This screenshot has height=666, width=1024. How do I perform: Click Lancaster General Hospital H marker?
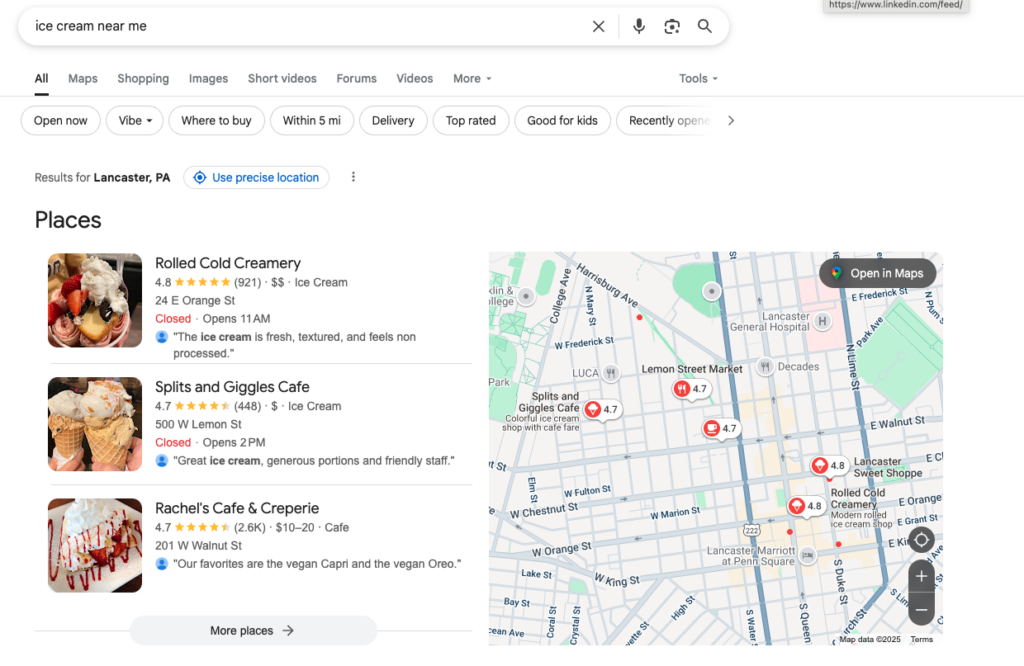[822, 321]
